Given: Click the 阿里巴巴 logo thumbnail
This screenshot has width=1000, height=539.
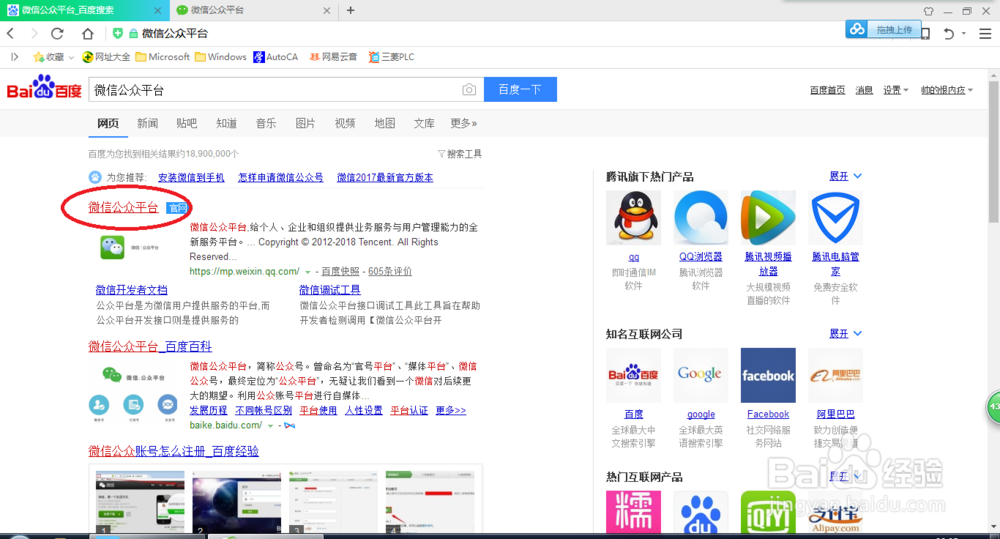Looking at the screenshot, I should (x=835, y=375).
